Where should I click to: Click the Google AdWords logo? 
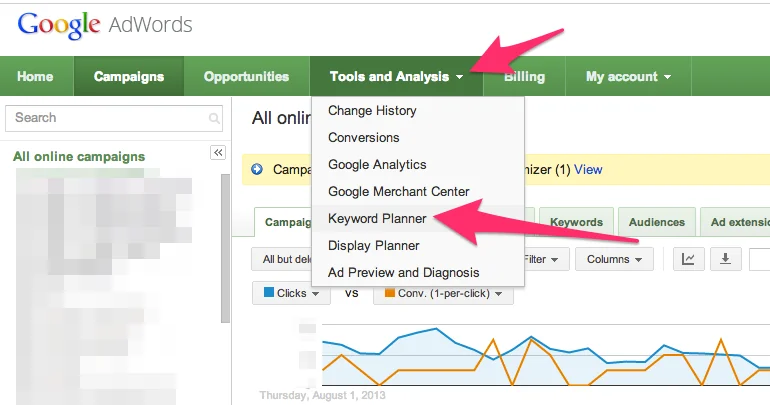tap(105, 26)
